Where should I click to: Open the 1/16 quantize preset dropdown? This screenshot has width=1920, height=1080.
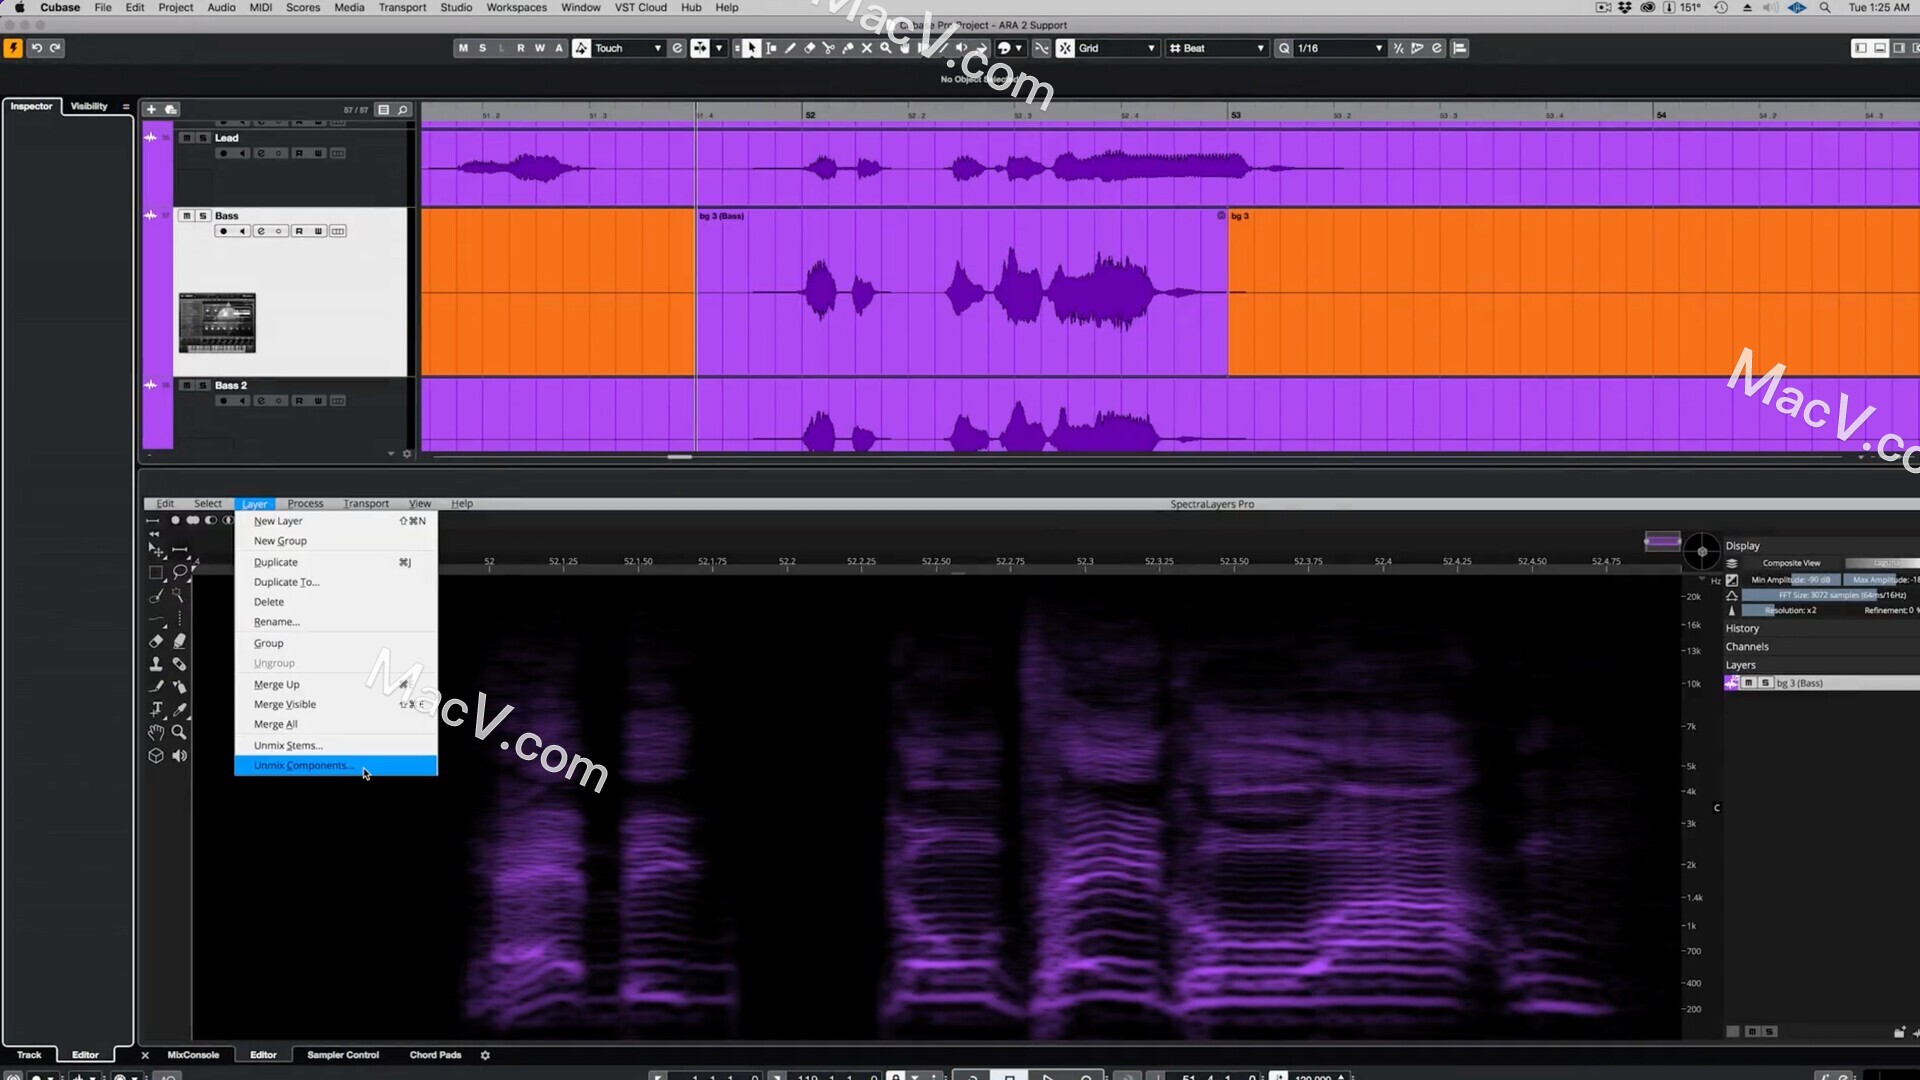point(1340,48)
